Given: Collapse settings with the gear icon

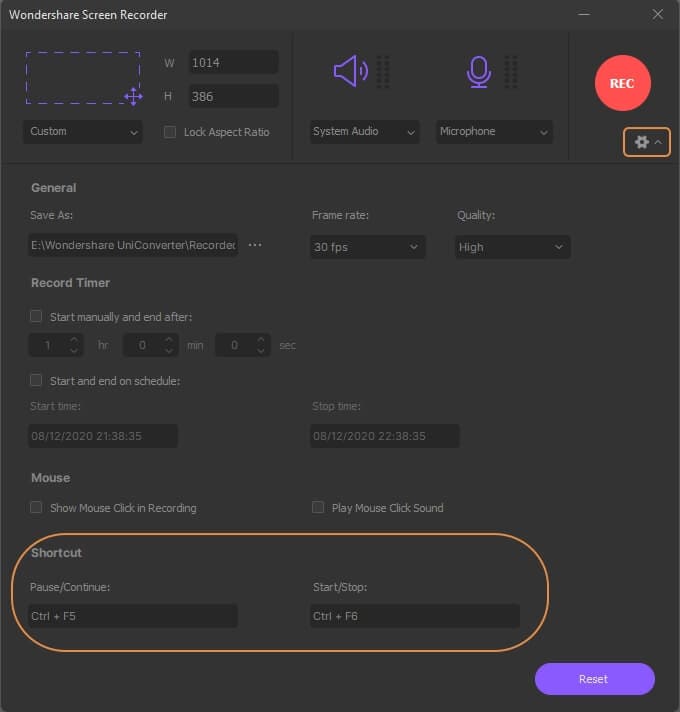Looking at the screenshot, I should (x=646, y=142).
